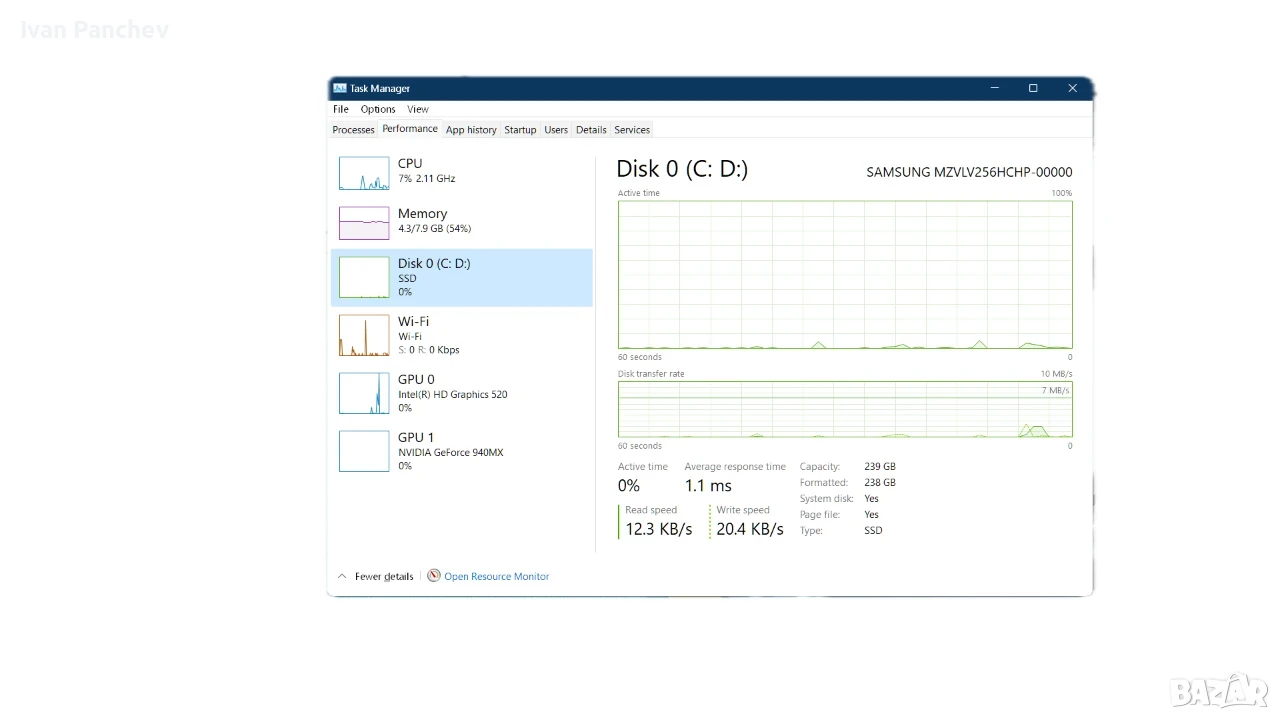Open the View menu
This screenshot has width=1280, height=720.
[x=418, y=109]
